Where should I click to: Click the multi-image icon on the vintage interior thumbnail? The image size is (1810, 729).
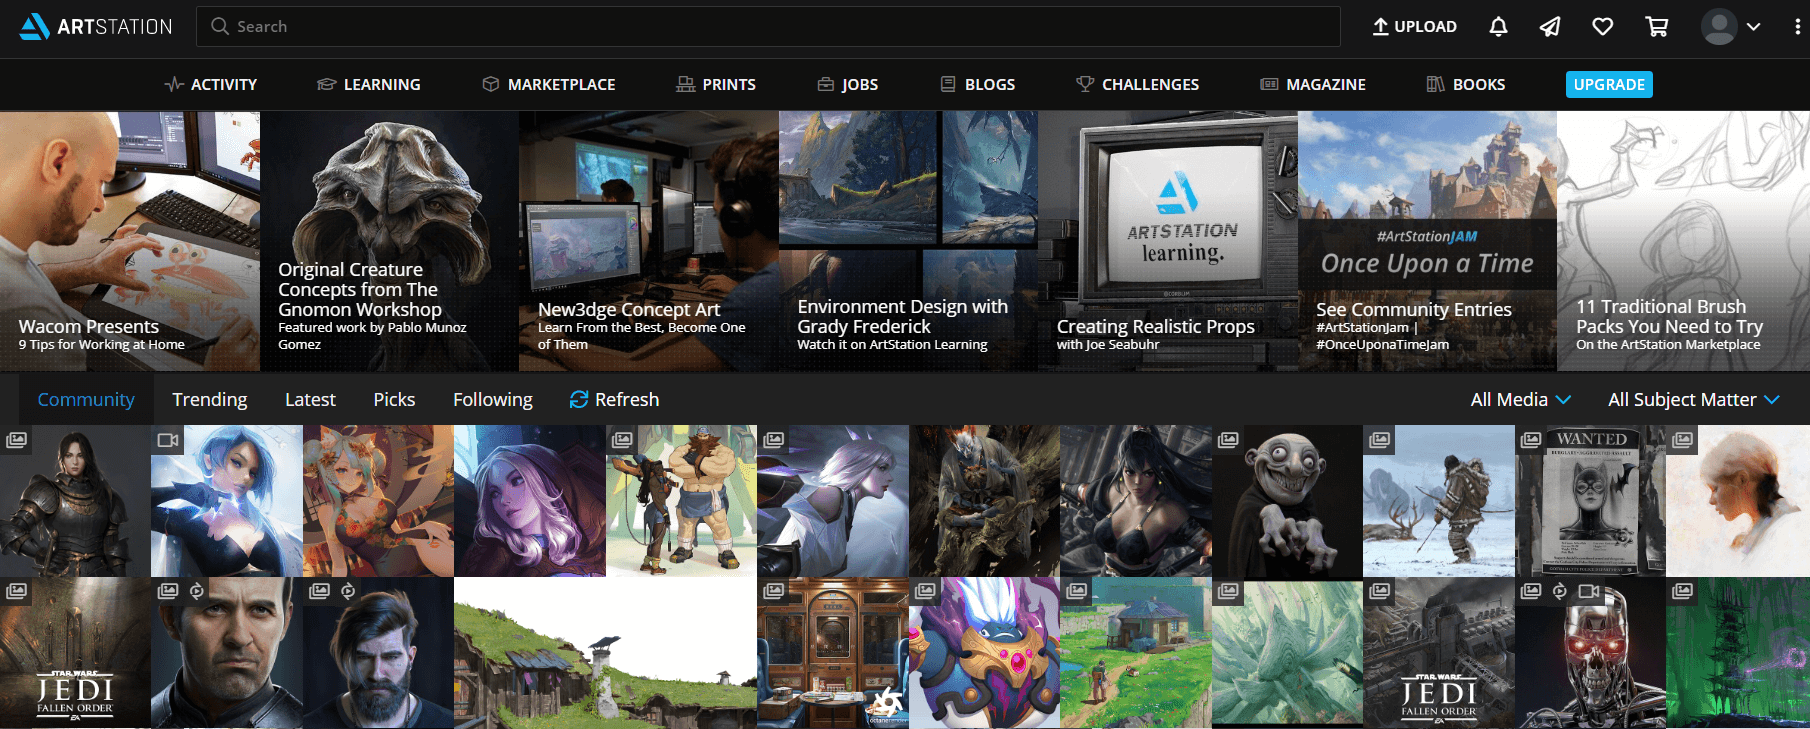pyautogui.click(x=774, y=591)
